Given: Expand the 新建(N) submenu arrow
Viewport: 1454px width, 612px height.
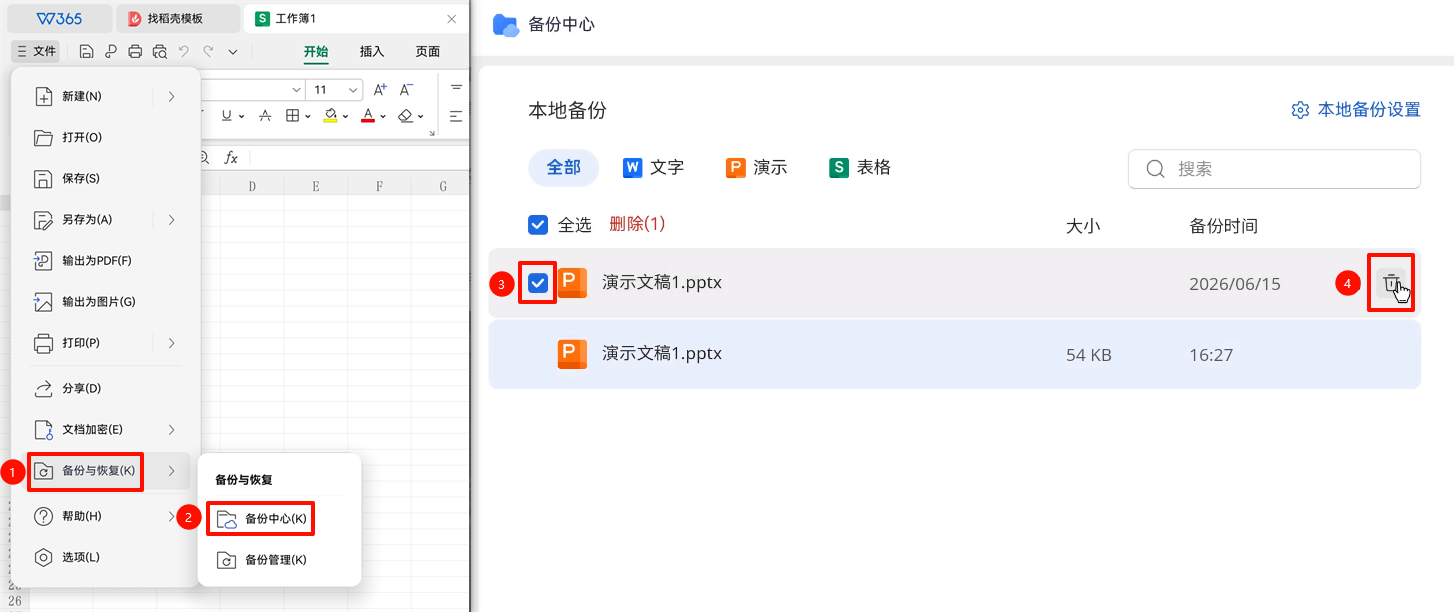Looking at the screenshot, I should (x=172, y=96).
